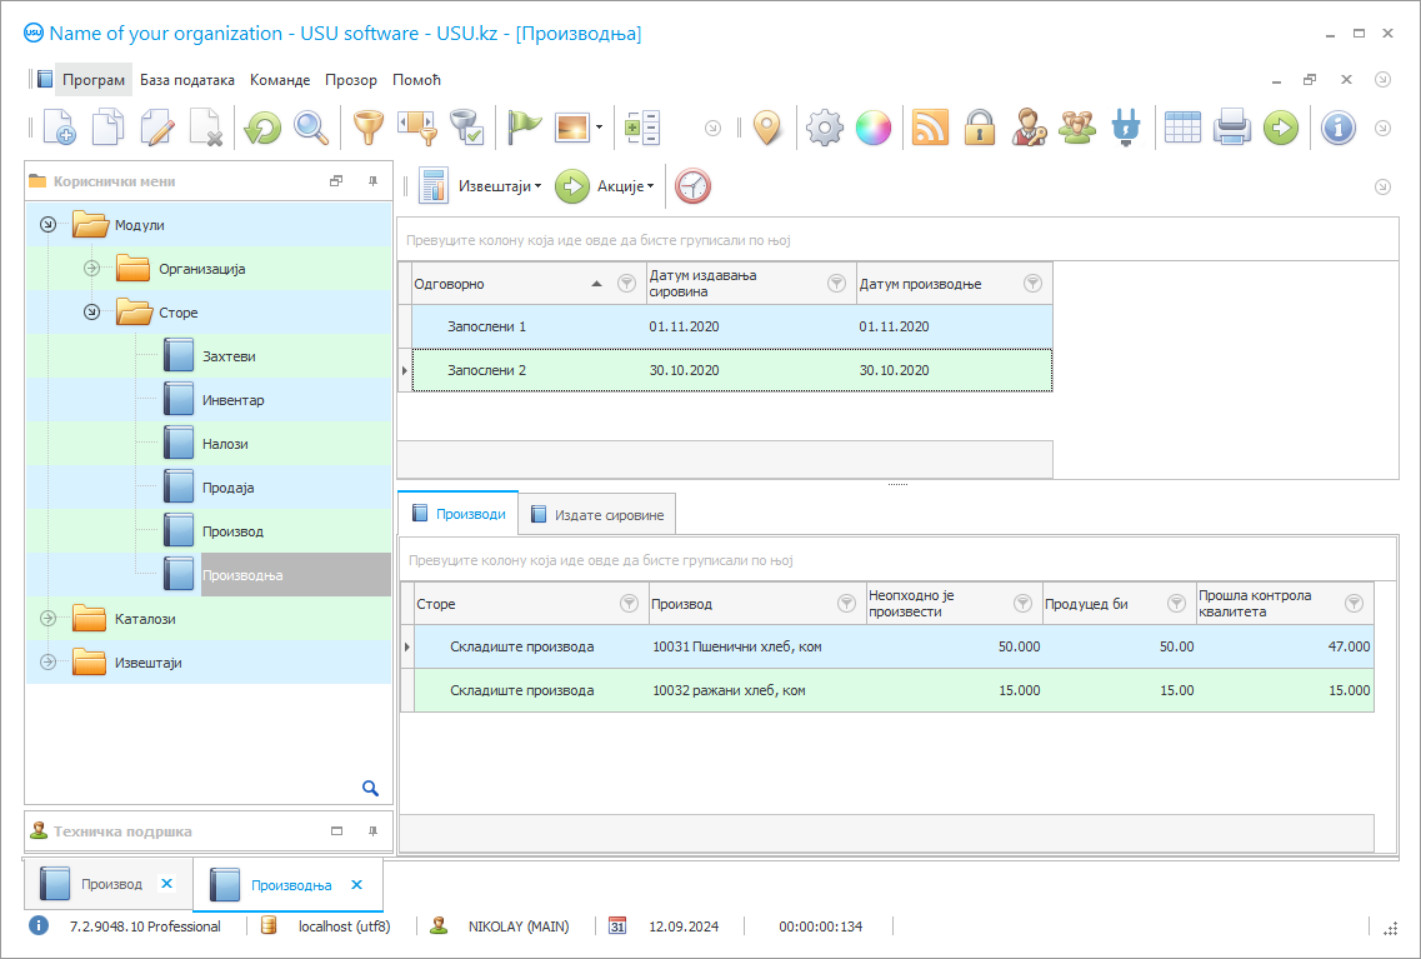1421x959 pixels.
Task: Select the Производи tab
Action: [x=458, y=513]
